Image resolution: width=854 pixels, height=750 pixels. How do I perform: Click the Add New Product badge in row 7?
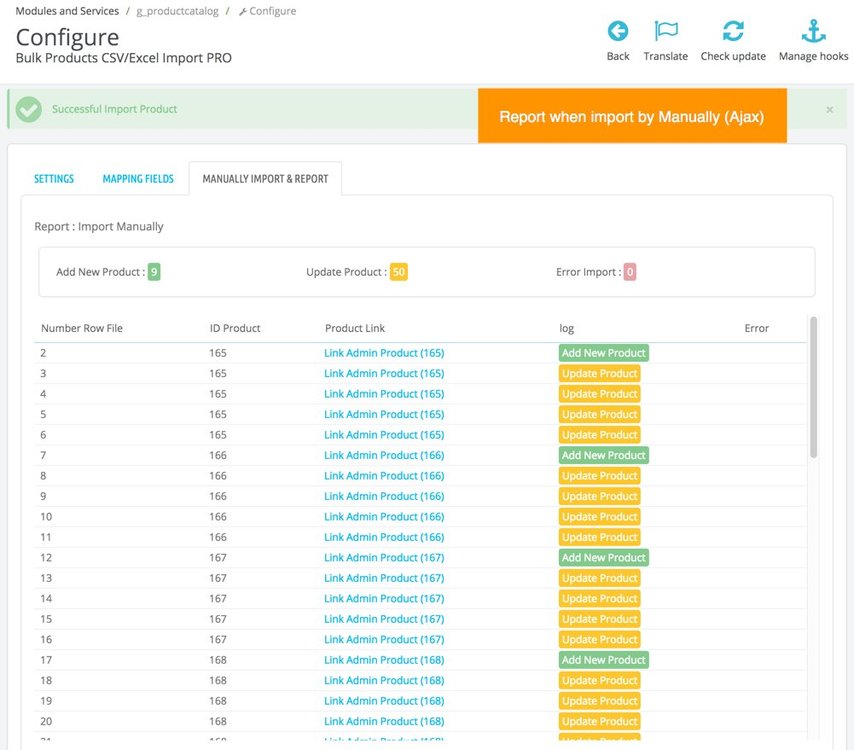[x=603, y=455]
